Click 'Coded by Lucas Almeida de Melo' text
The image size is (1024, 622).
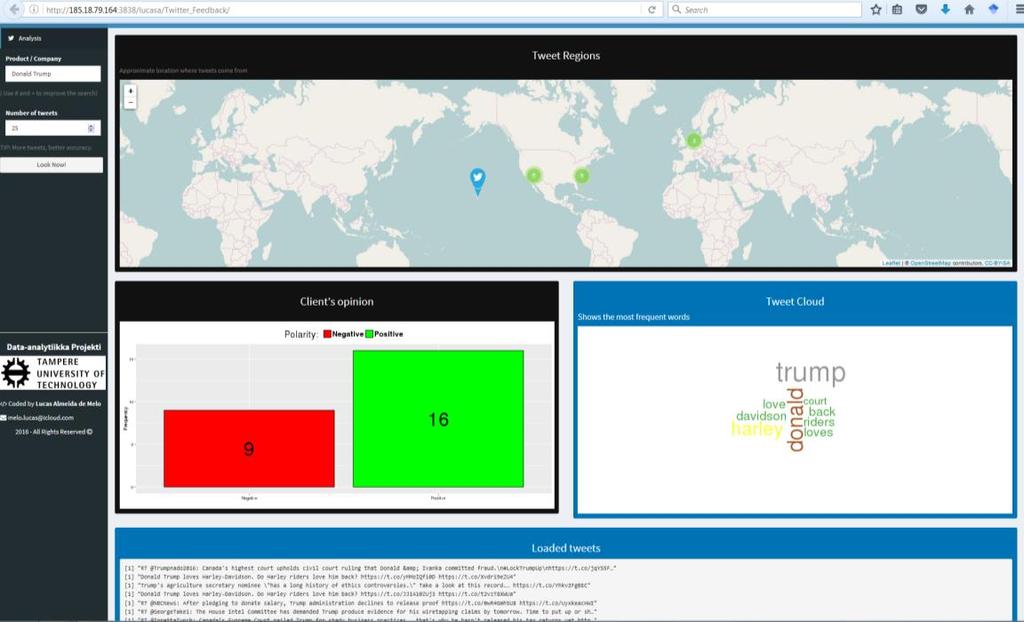click(54, 404)
